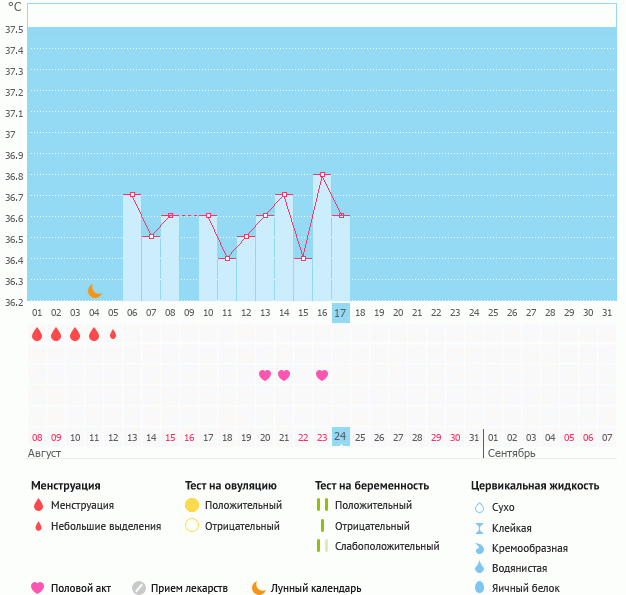Click the dry cervical fluid legend icon
The height and width of the screenshot is (595, 626).
[479, 507]
